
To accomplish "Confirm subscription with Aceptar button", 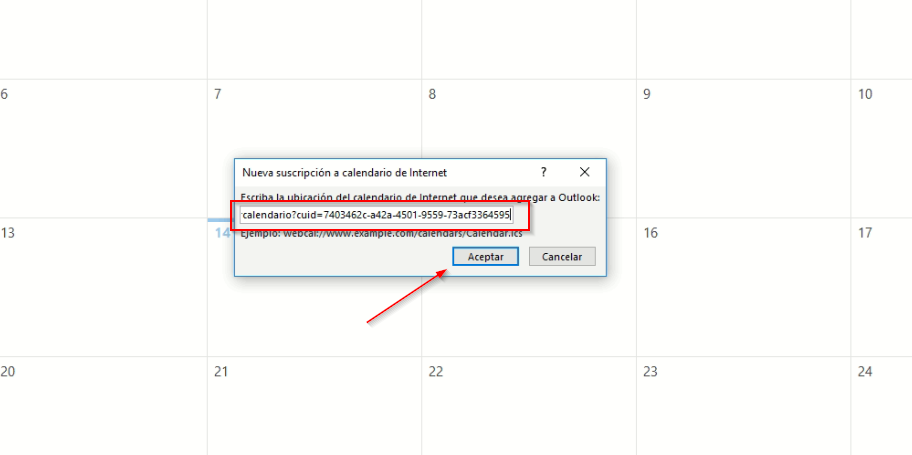I will click(485, 257).
